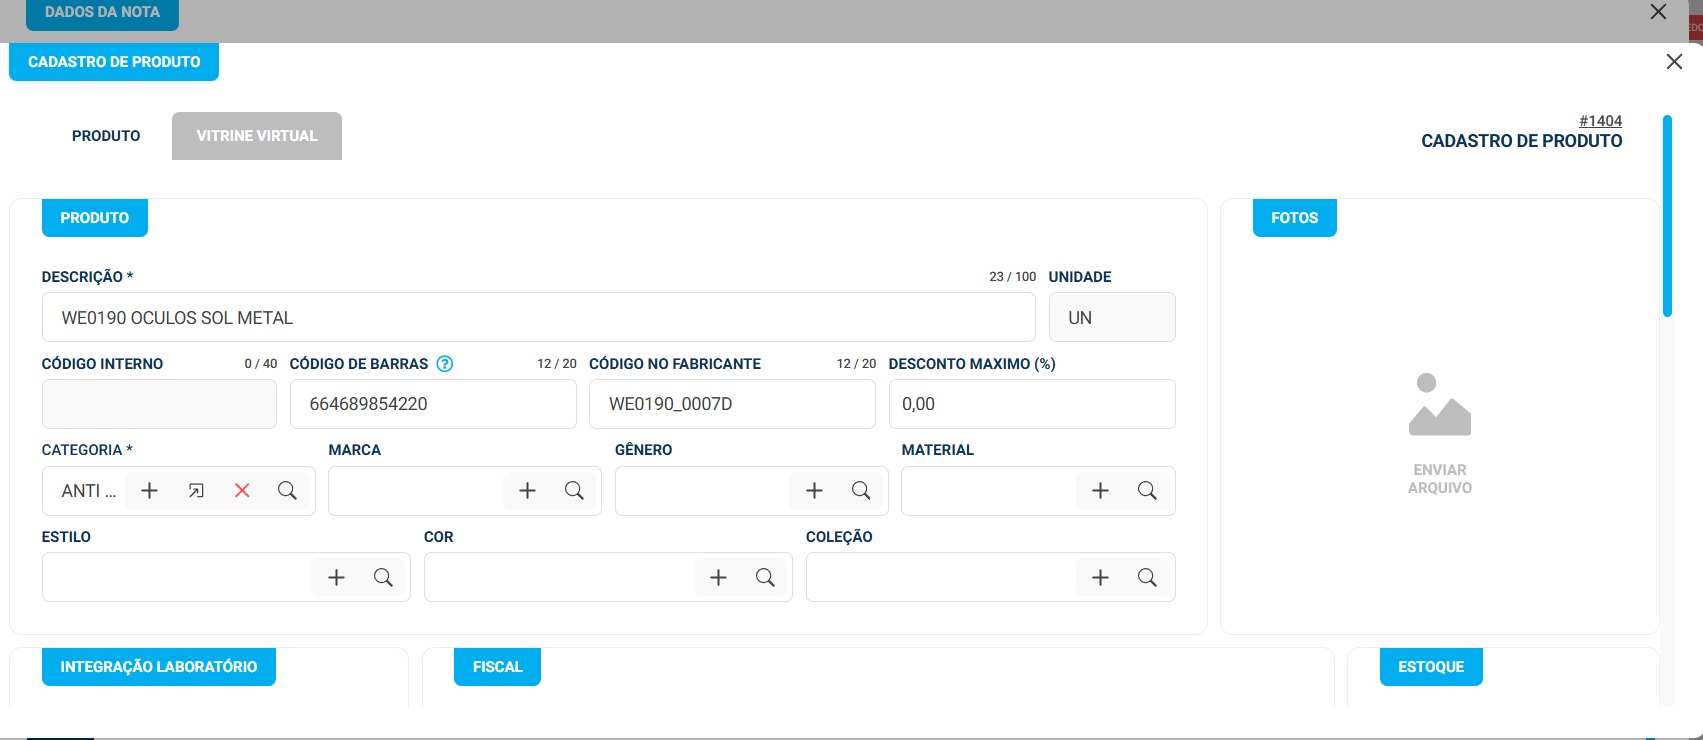The height and width of the screenshot is (740, 1703).
Task: Search categories with magnifier icon
Action: [x=287, y=491]
